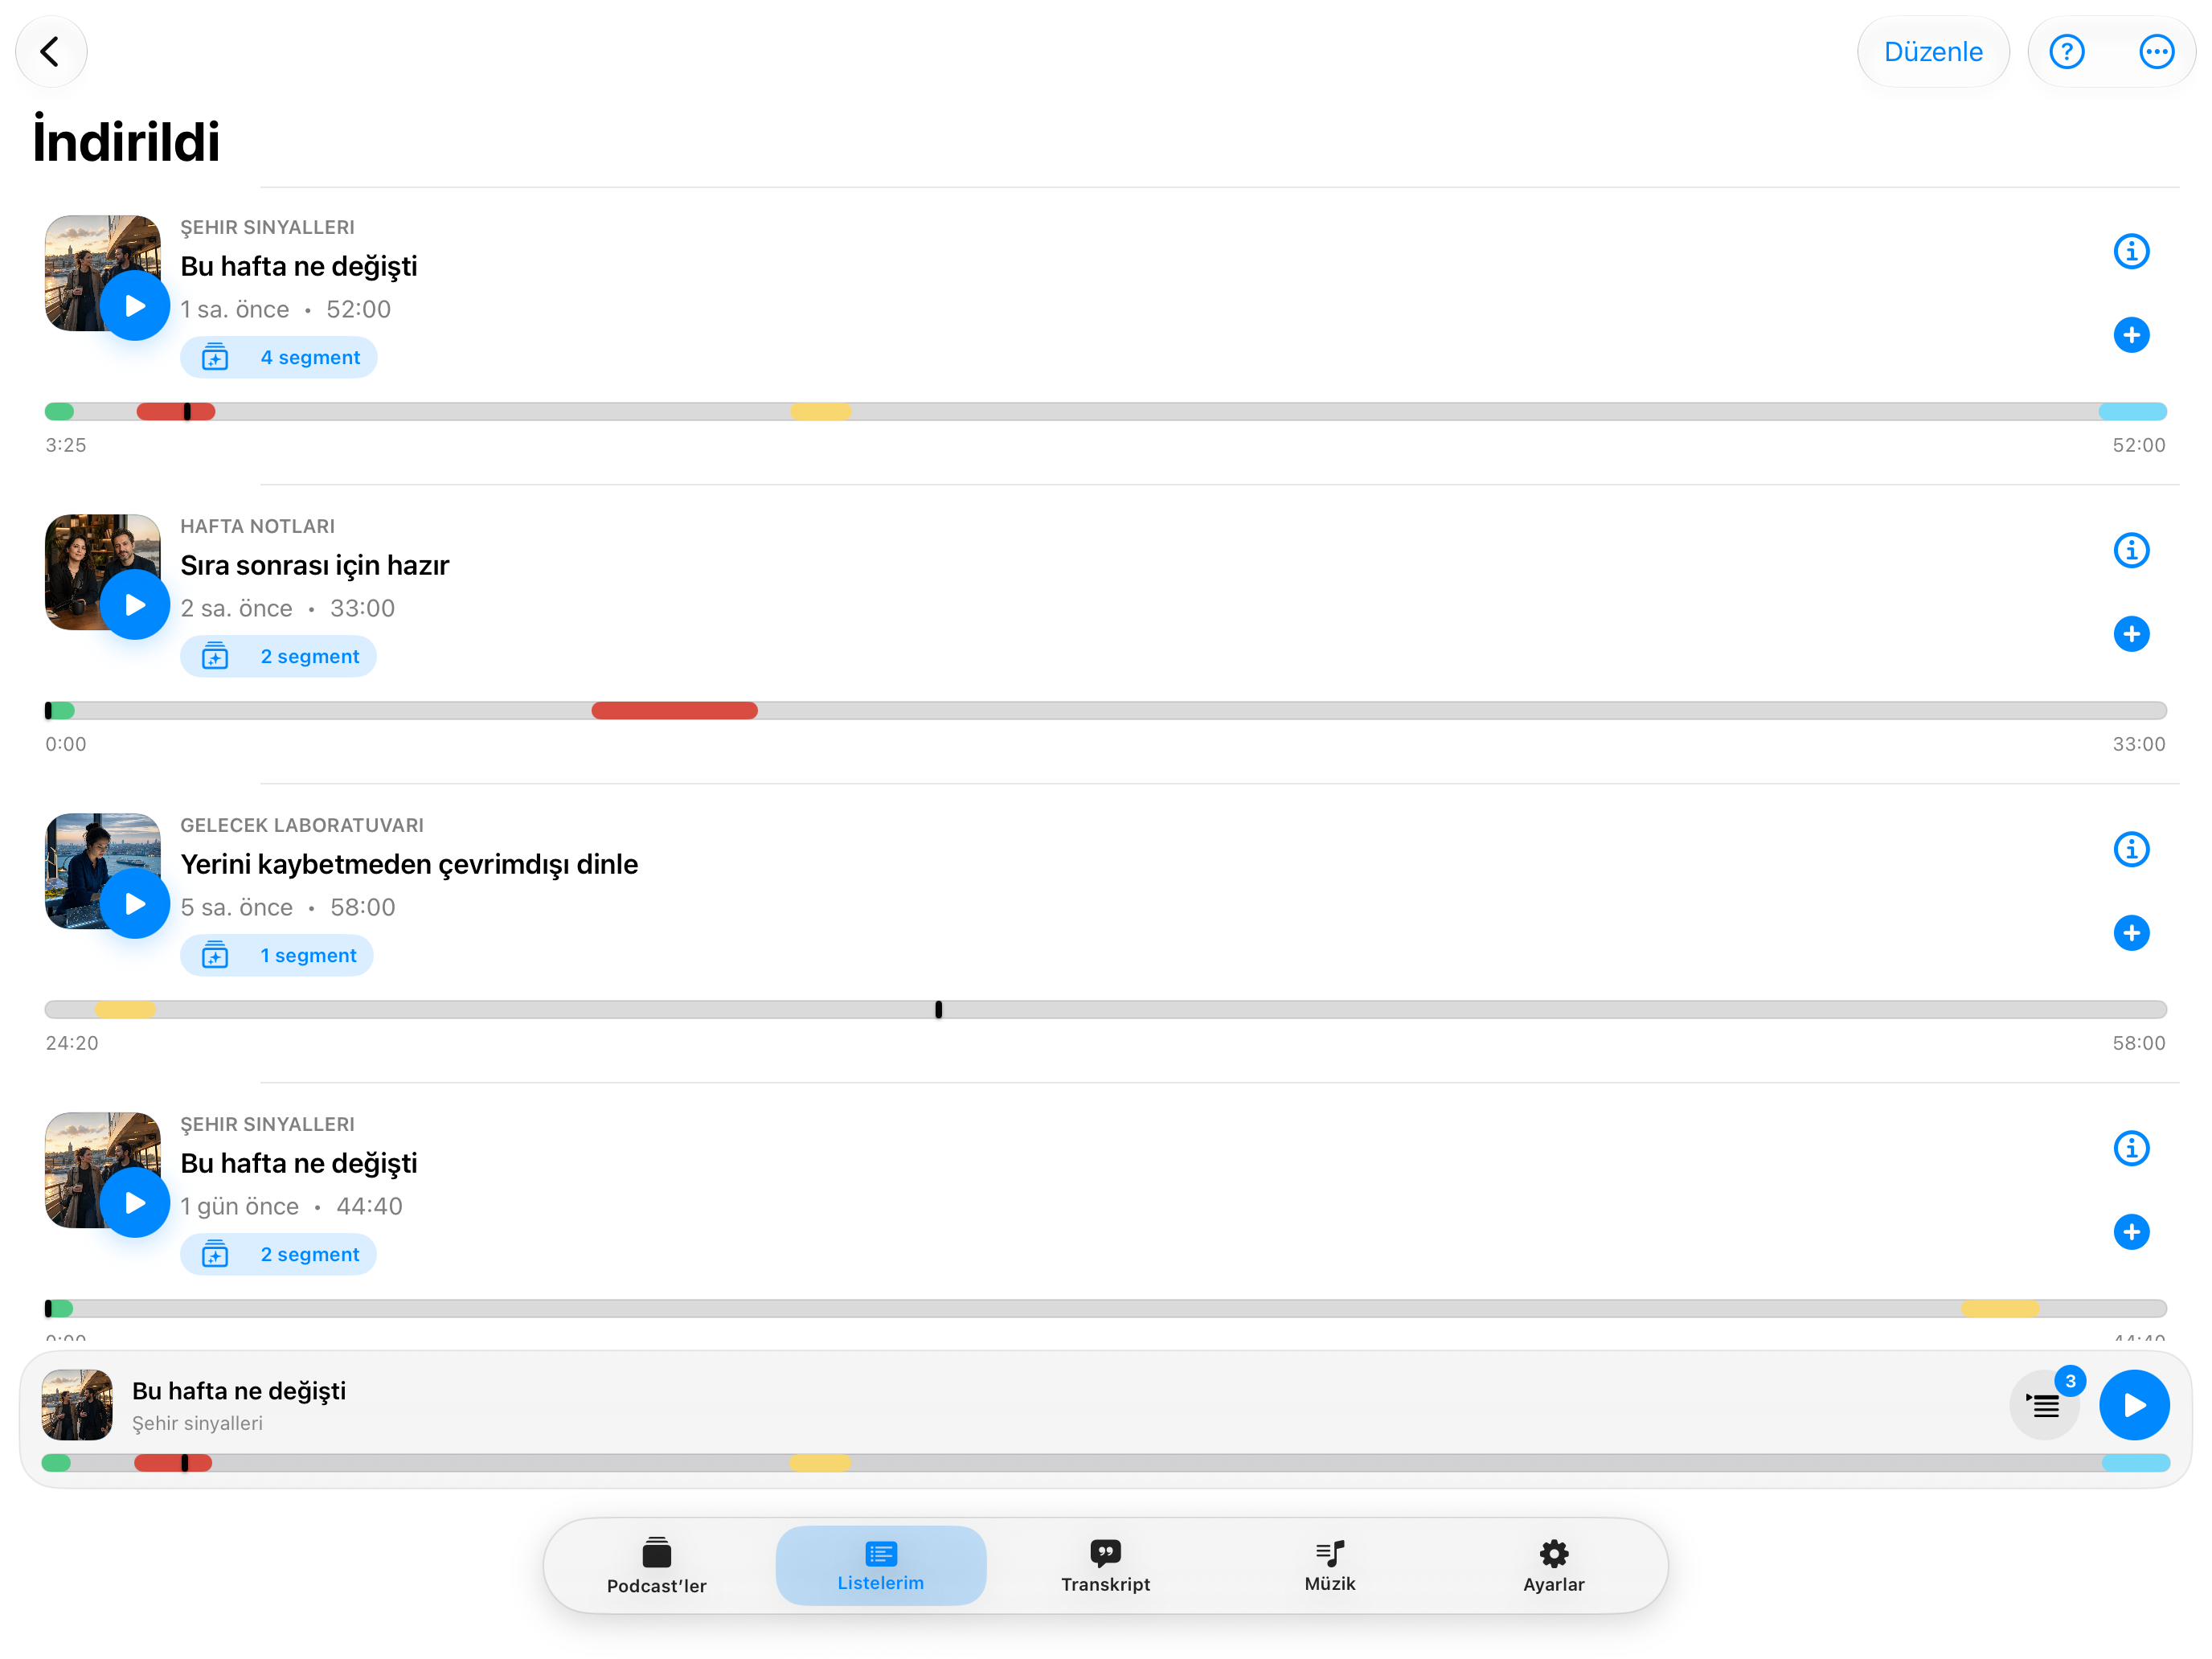Click playhead marker on 58:00 progress bar
Image resolution: width=2212 pixels, height=1659 pixels.
938,1010
